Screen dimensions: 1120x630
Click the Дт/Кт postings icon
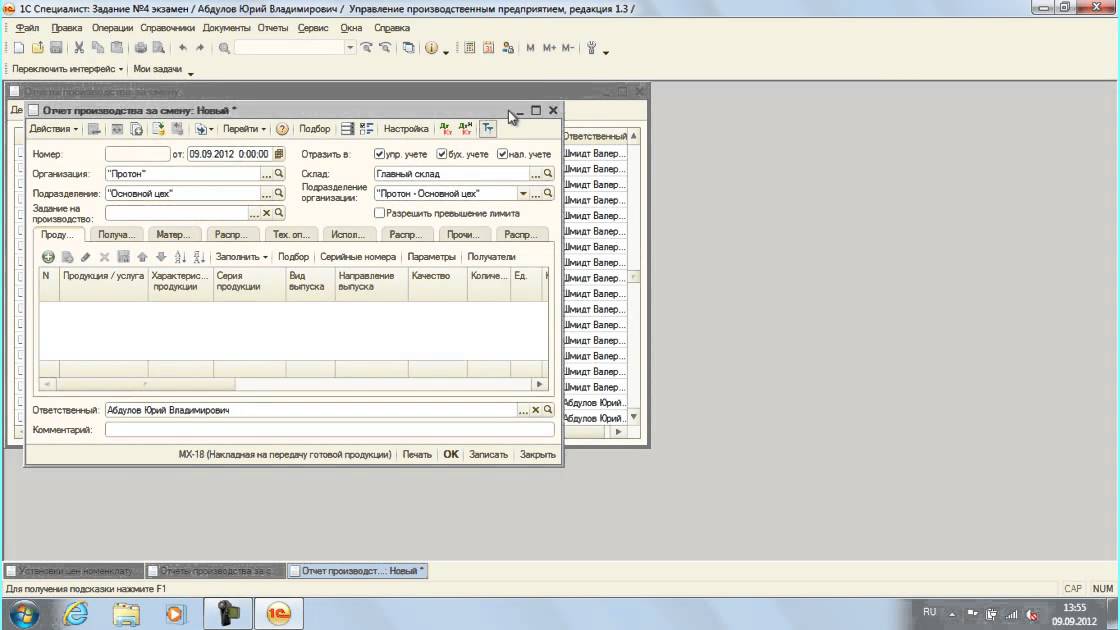click(x=446, y=129)
